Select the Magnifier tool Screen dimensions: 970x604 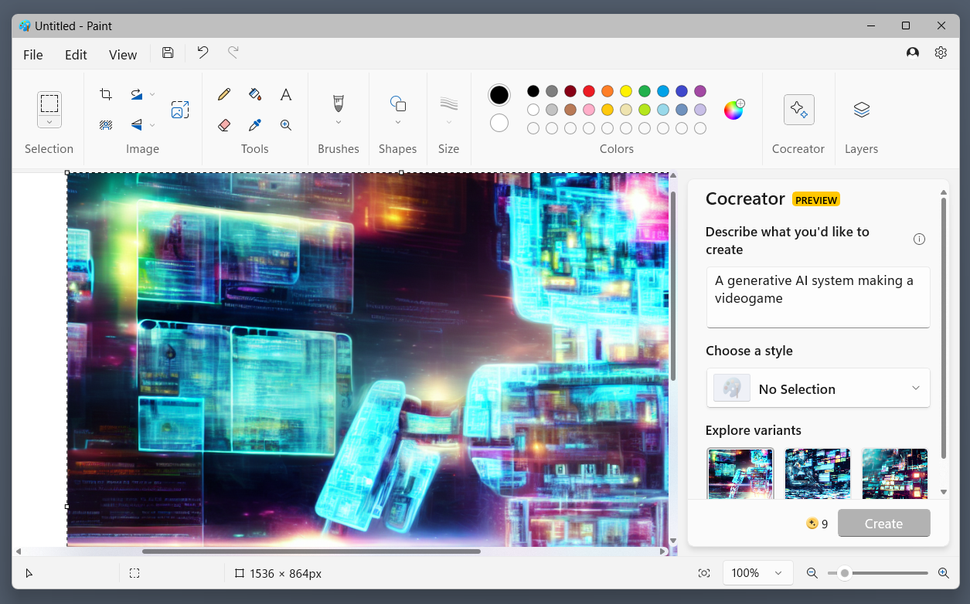point(285,125)
